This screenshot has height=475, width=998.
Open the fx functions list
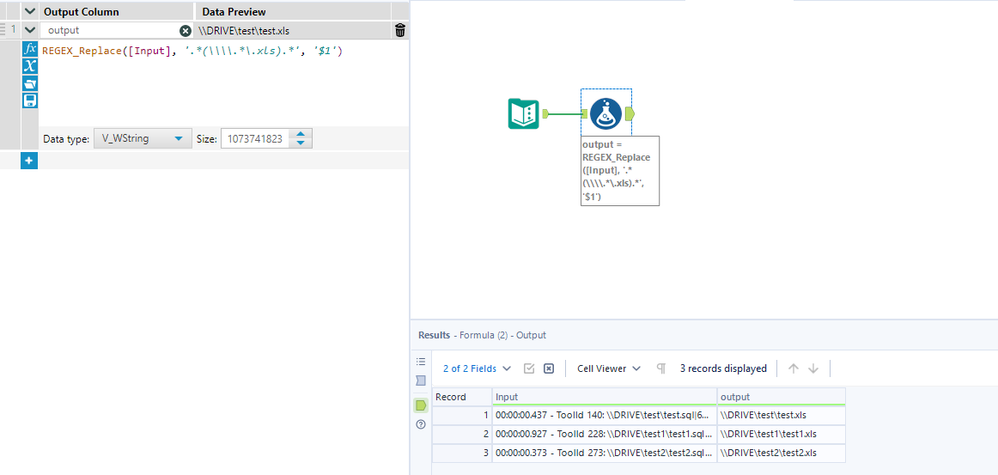30,49
